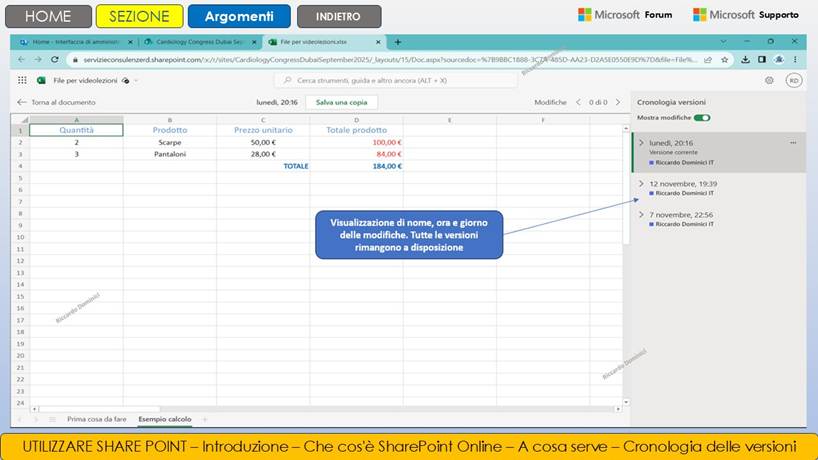Image resolution: width=818 pixels, height=460 pixels.
Task: Open the RD account avatar
Action: pyautogui.click(x=794, y=80)
